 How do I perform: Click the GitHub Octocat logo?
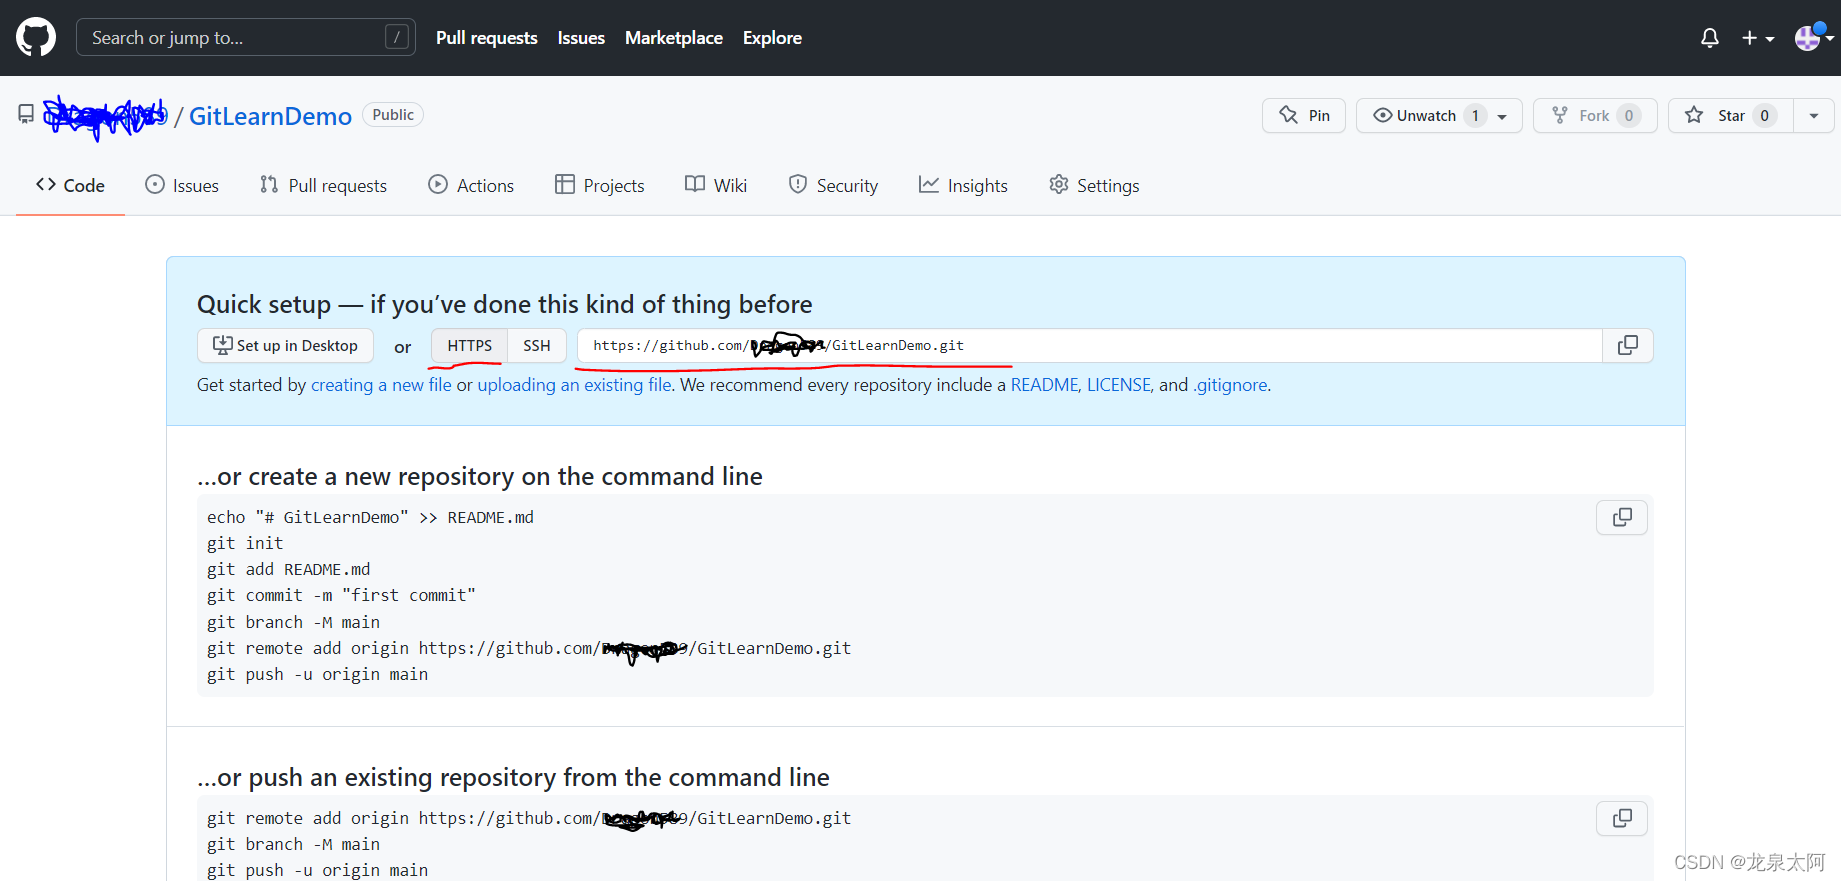[x=36, y=37]
